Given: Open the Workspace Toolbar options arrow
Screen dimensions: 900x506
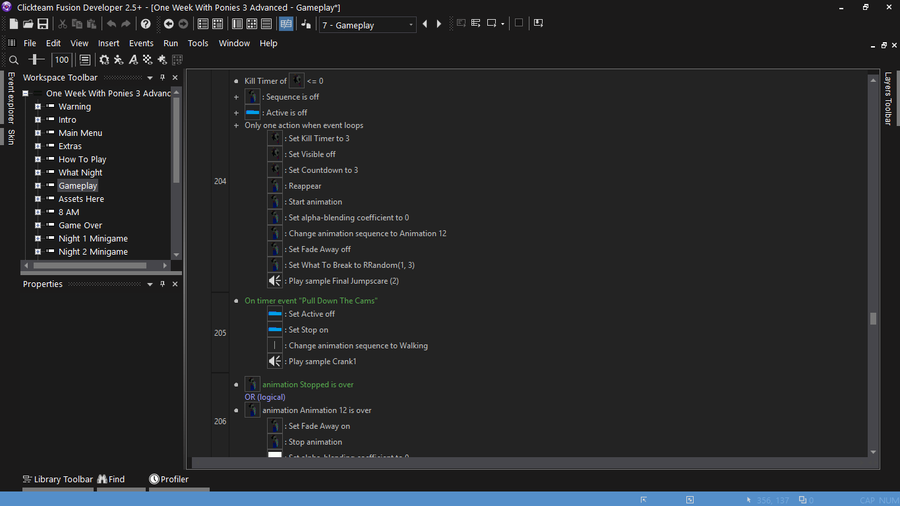Looking at the screenshot, I should click(150, 77).
